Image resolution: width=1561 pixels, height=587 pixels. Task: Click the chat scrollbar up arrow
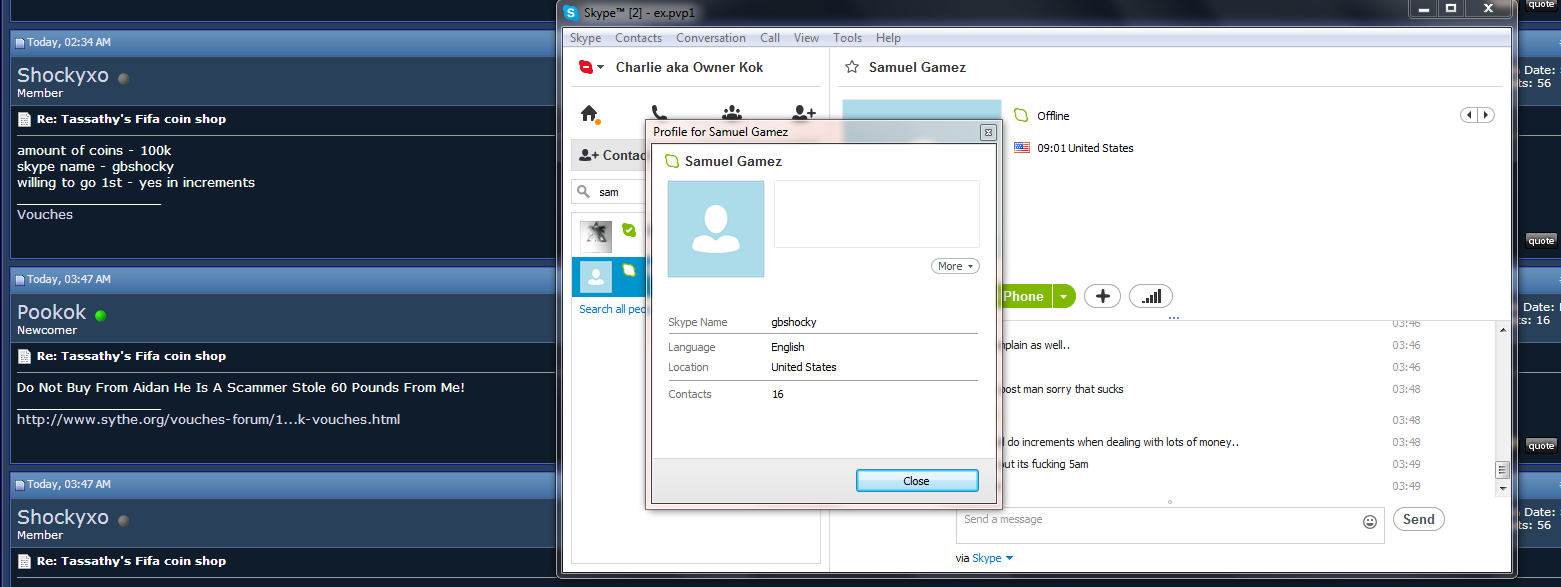pyautogui.click(x=1501, y=328)
